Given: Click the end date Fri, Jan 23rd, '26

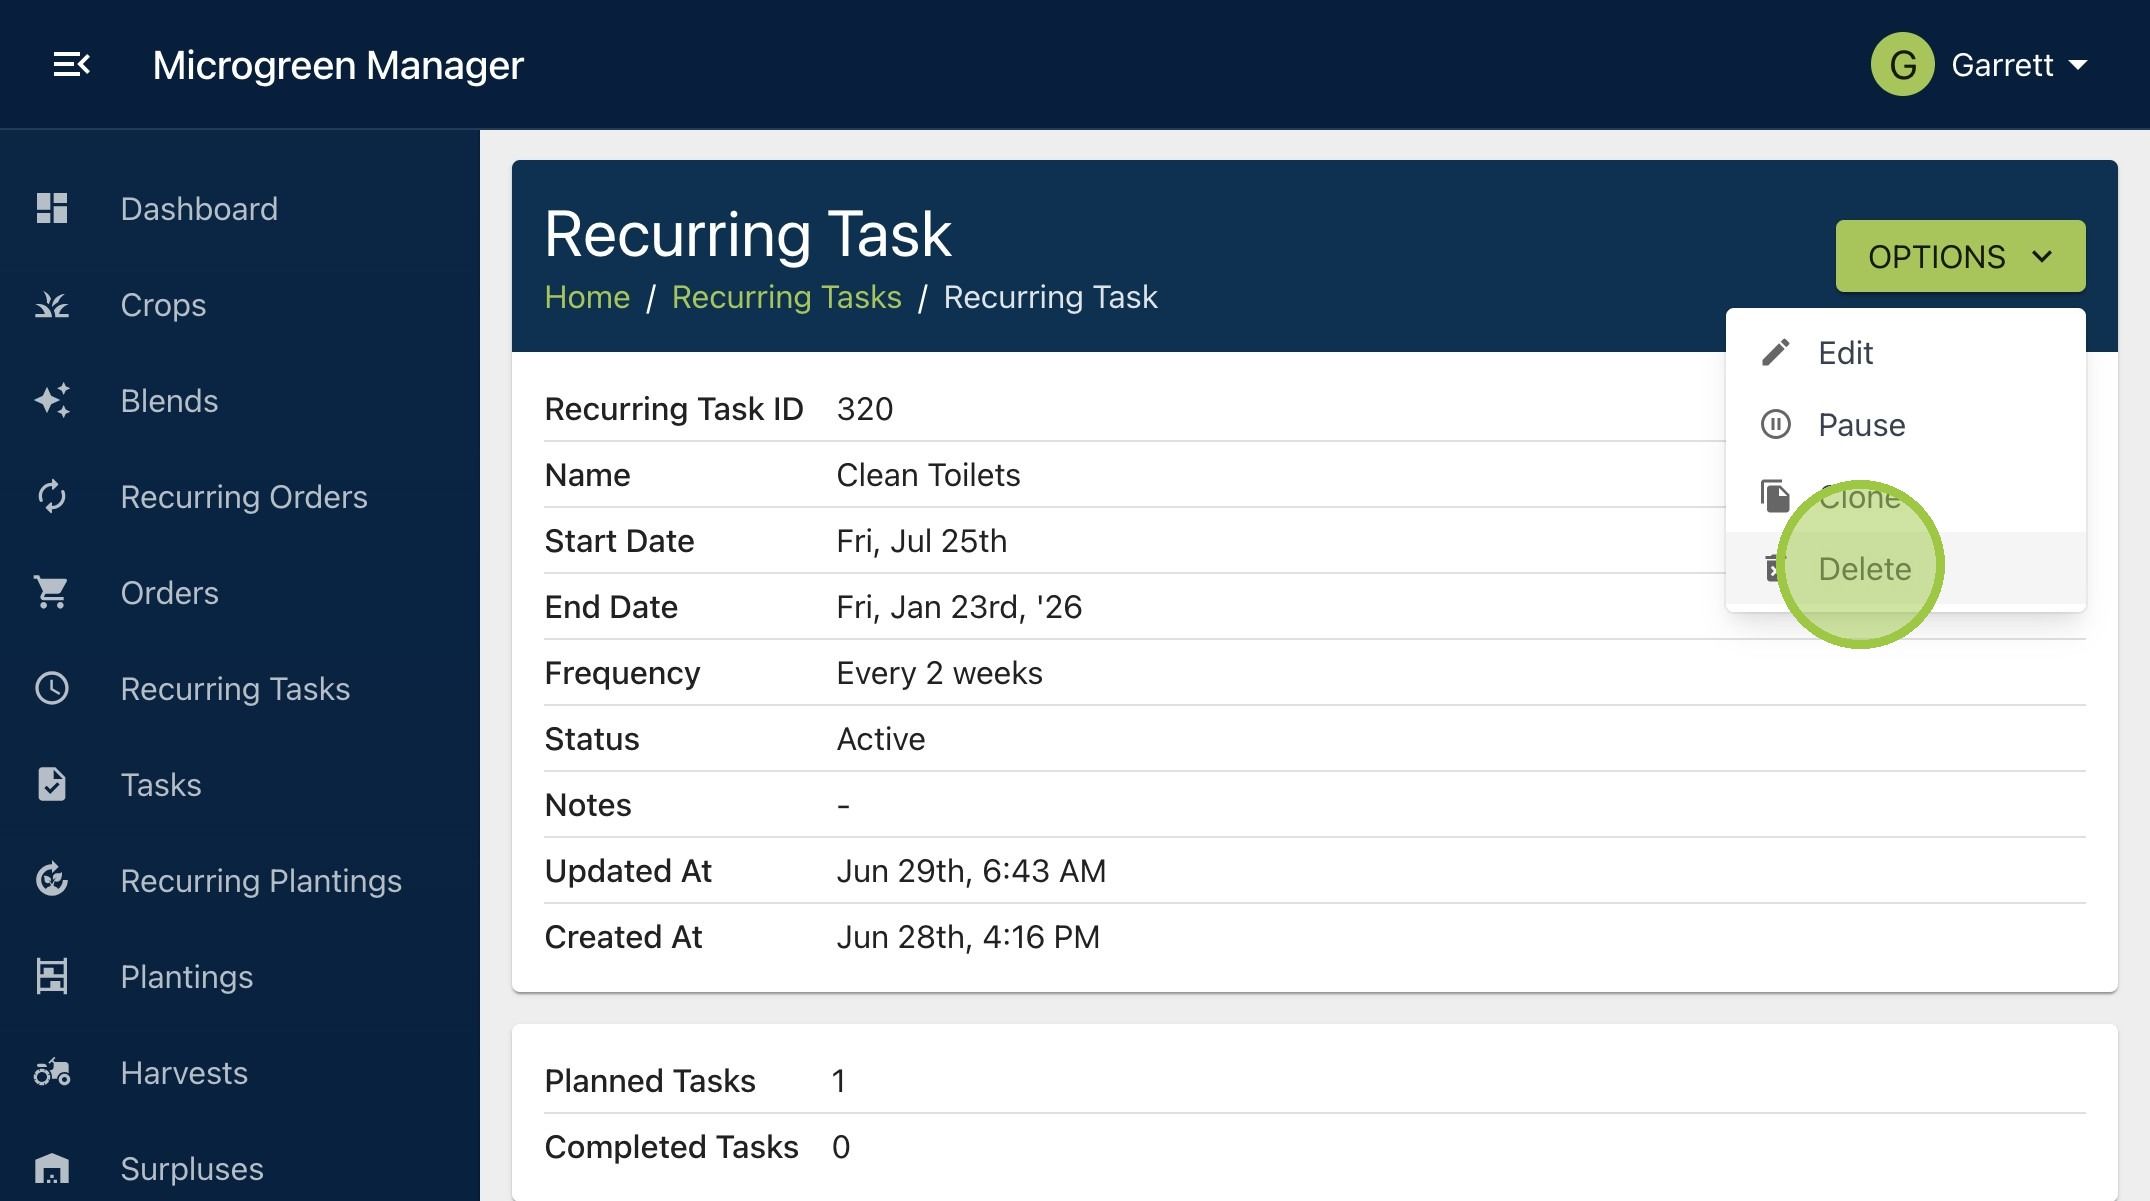Looking at the screenshot, I should coord(959,607).
